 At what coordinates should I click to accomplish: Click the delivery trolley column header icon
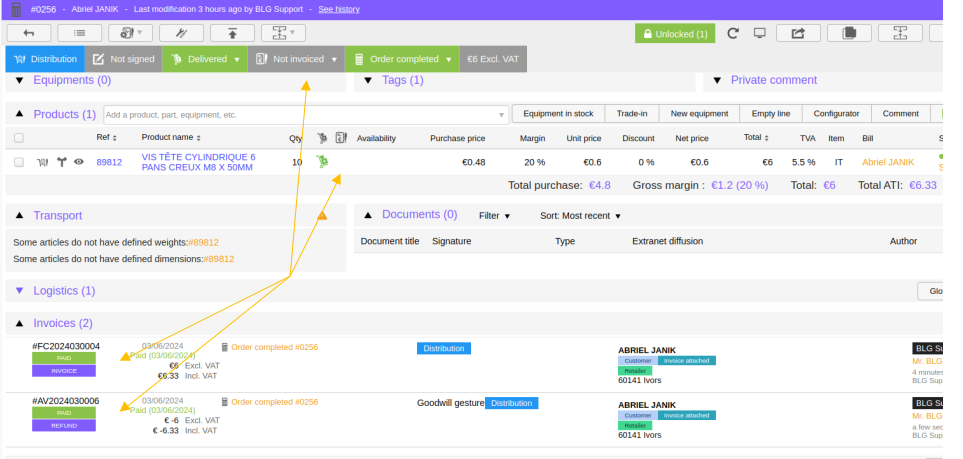coord(322,138)
